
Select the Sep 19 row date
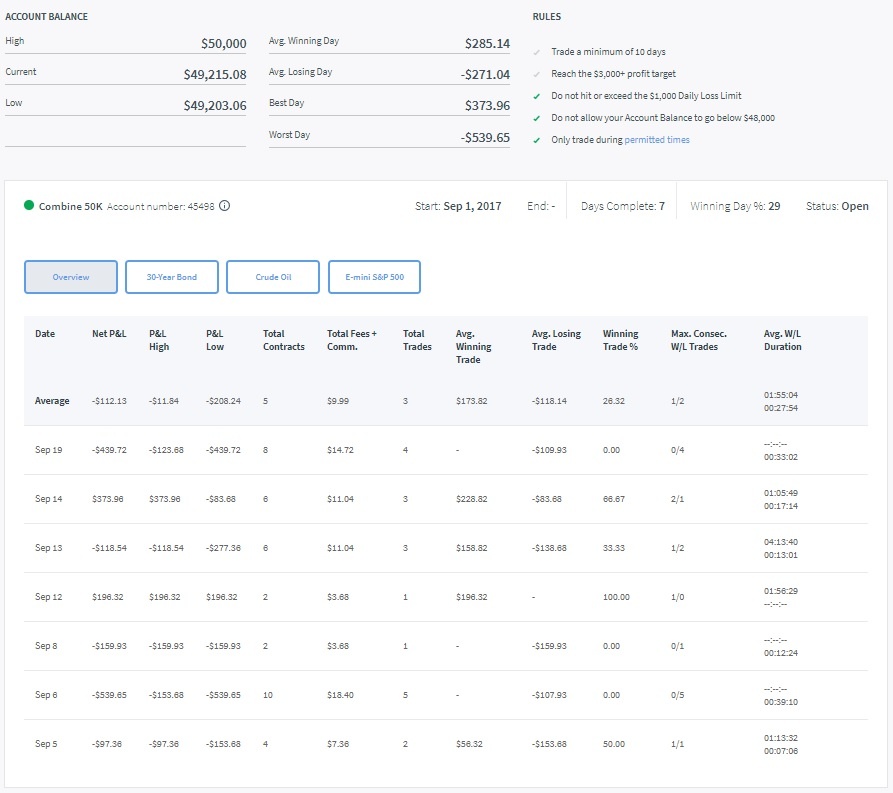[49, 450]
